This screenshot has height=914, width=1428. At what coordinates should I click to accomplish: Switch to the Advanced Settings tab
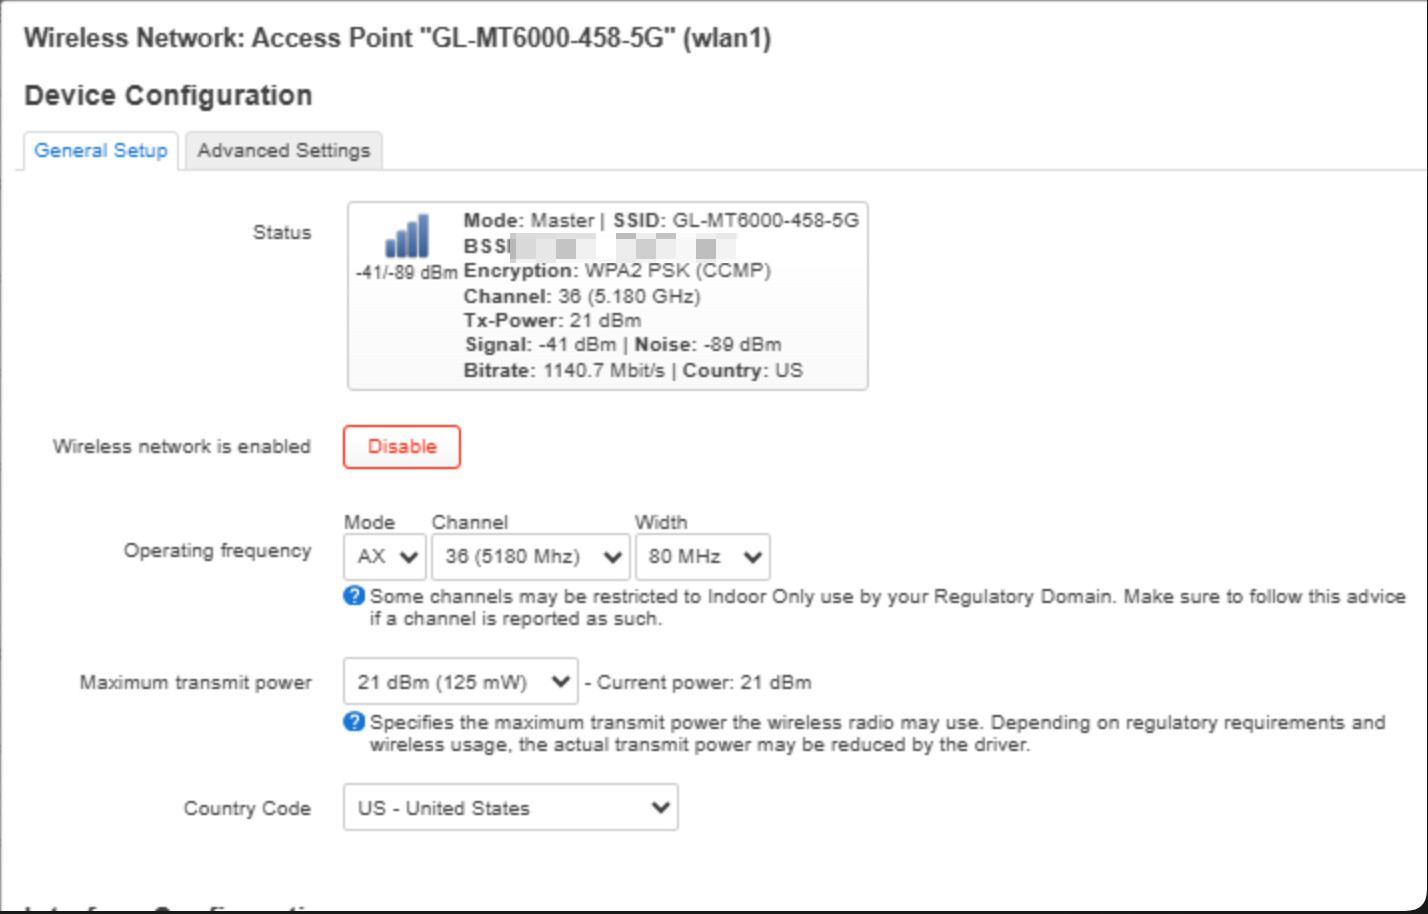pyautogui.click(x=284, y=151)
